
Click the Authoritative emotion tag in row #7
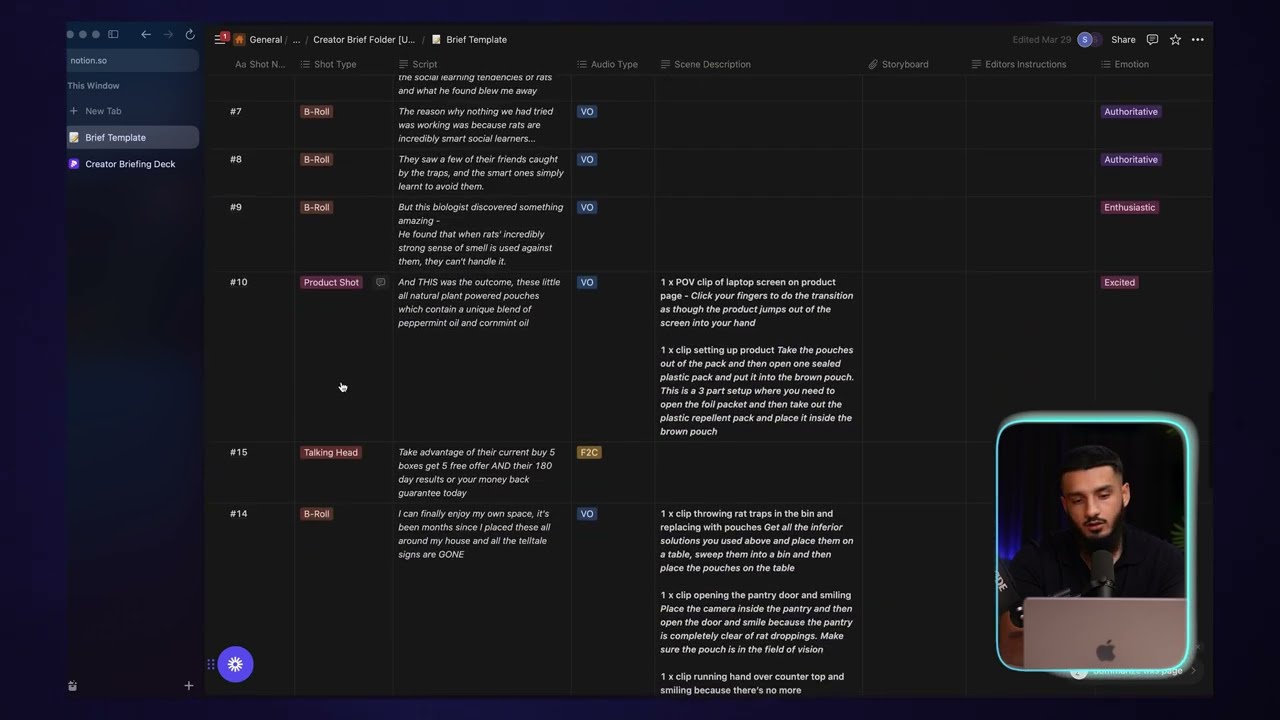click(1131, 112)
